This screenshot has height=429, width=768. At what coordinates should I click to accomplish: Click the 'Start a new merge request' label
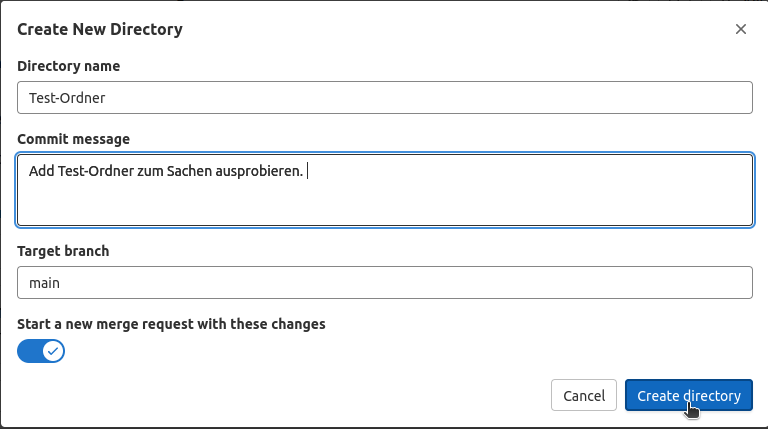171,324
